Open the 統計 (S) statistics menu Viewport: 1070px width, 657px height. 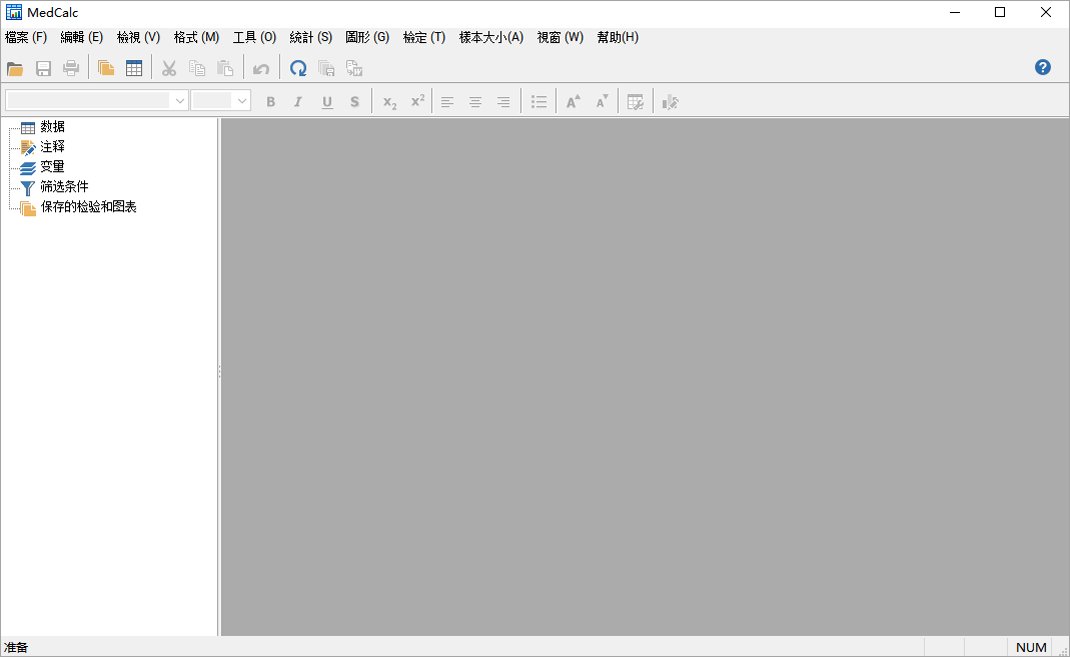310,38
